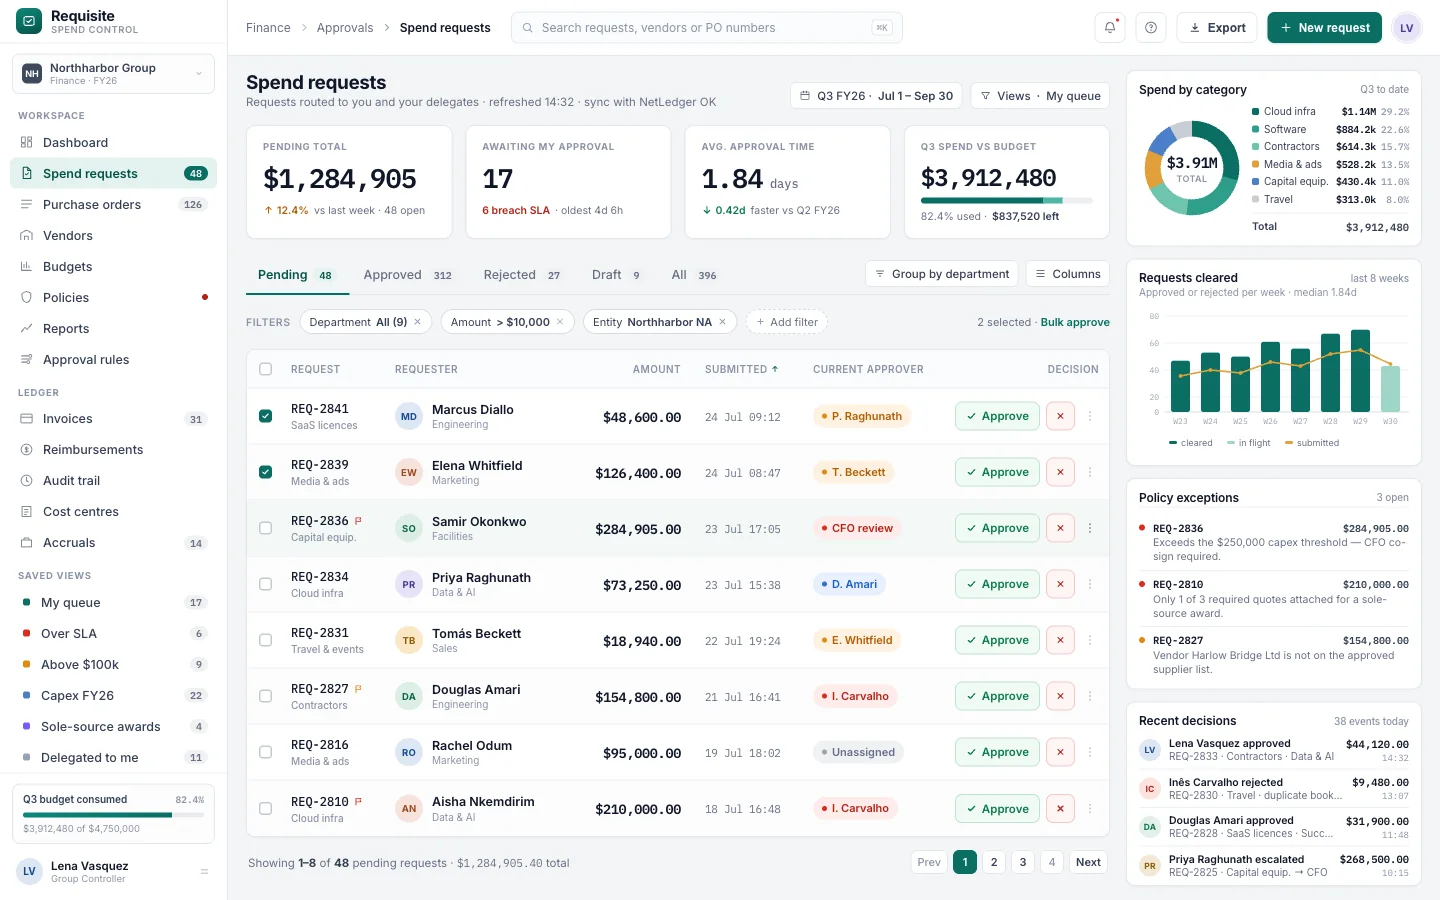
Task: Switch to the Draft tab
Action: [616, 275]
